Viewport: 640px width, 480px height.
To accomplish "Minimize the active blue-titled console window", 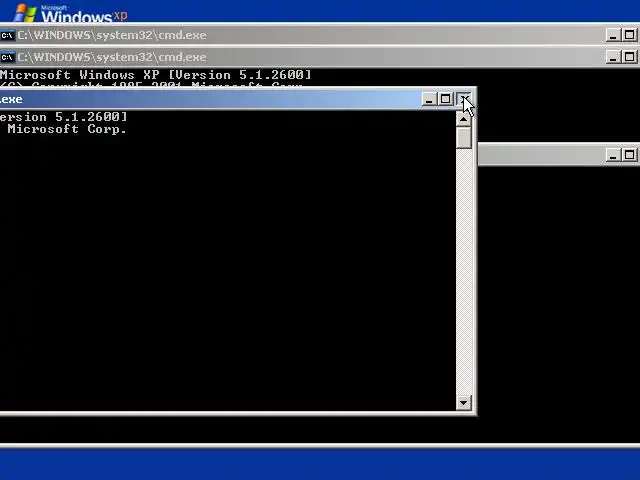I will point(429,99).
